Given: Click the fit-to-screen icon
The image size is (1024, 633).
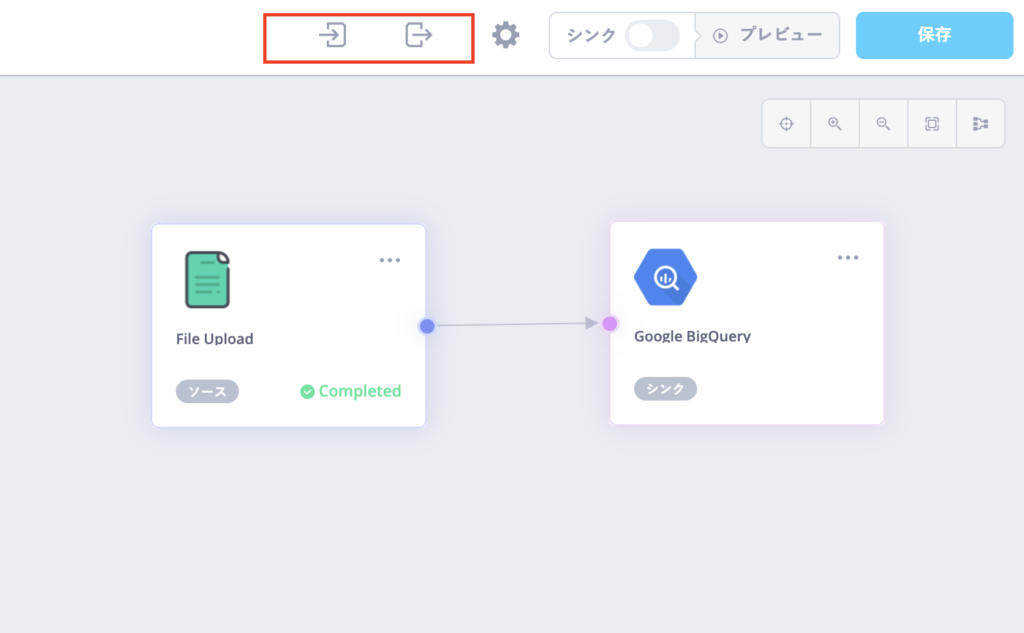Looking at the screenshot, I should [932, 123].
